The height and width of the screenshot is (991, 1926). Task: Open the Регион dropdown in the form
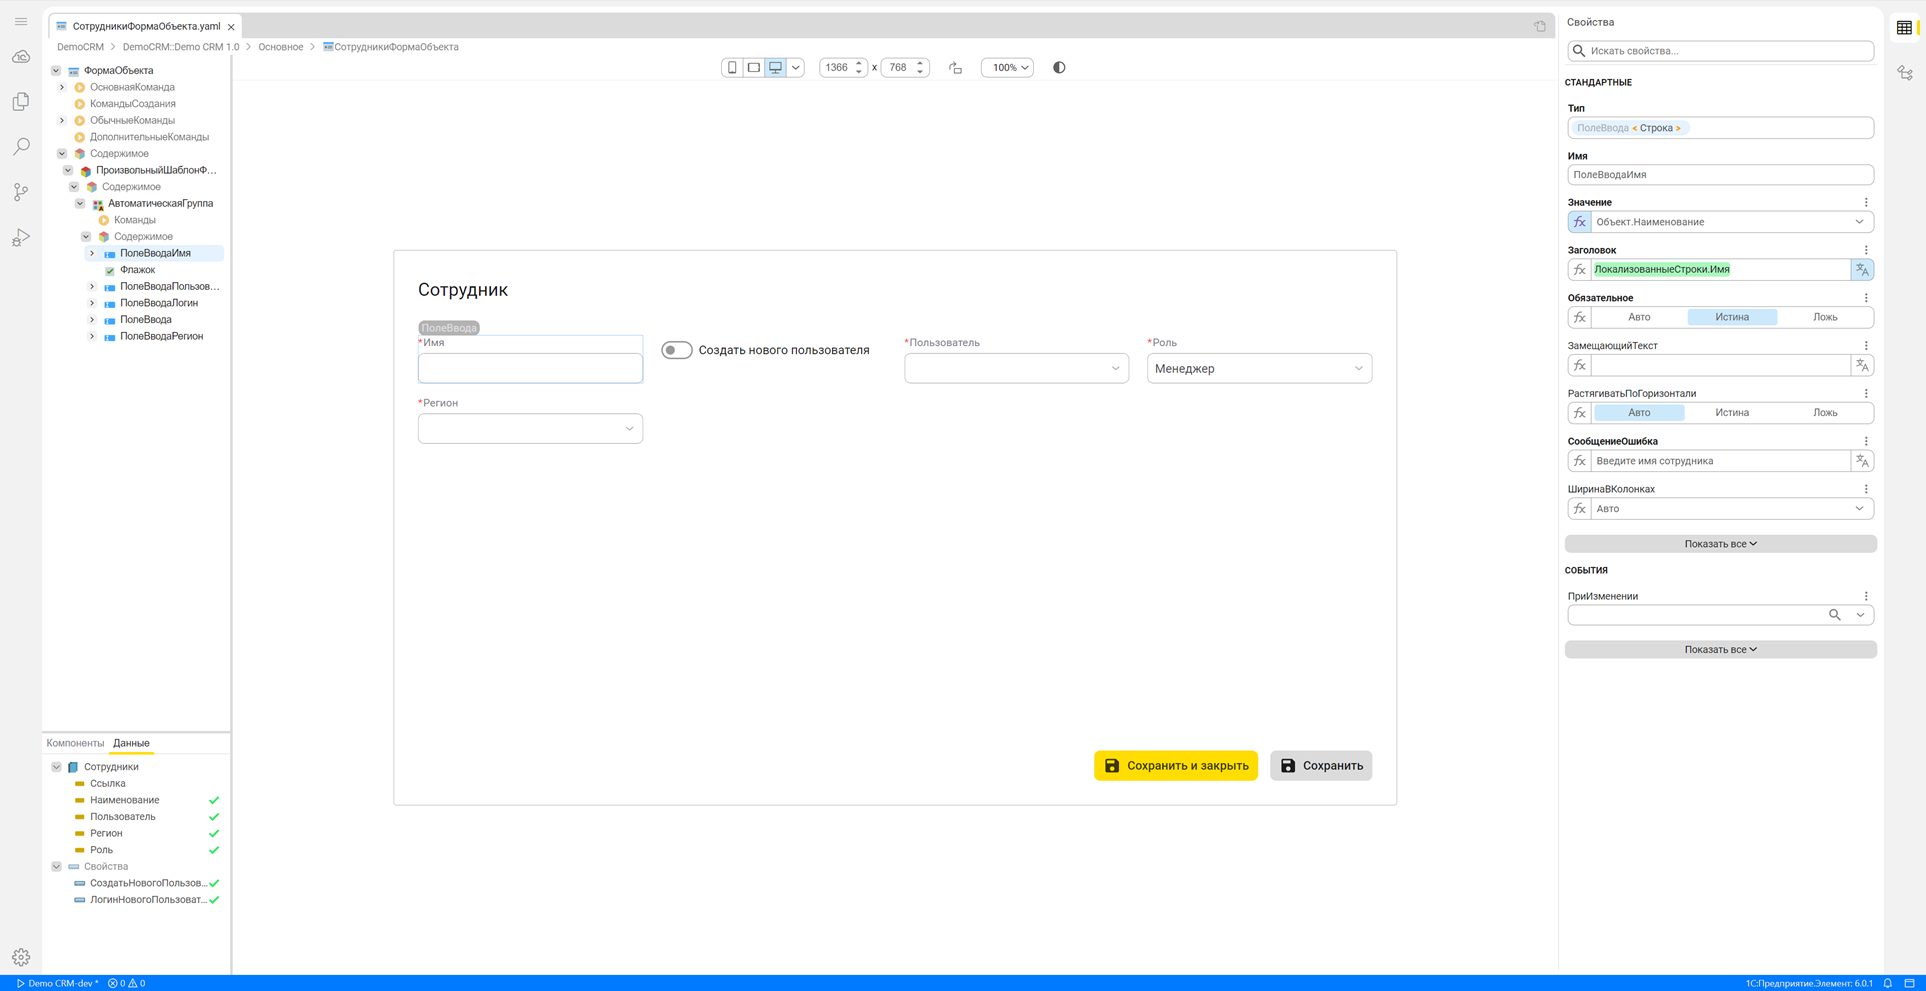[x=530, y=429]
